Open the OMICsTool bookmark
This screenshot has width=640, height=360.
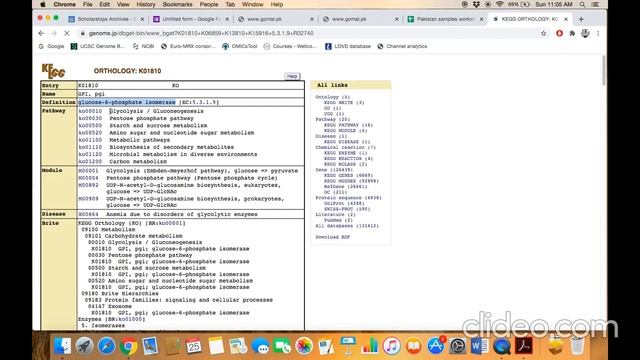pyautogui.click(x=240, y=47)
